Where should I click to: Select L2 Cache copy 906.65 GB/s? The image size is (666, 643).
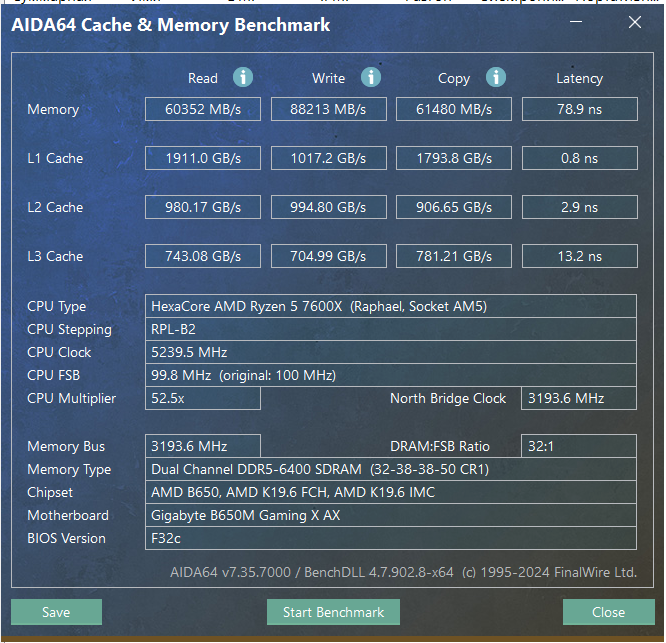[x=454, y=207]
